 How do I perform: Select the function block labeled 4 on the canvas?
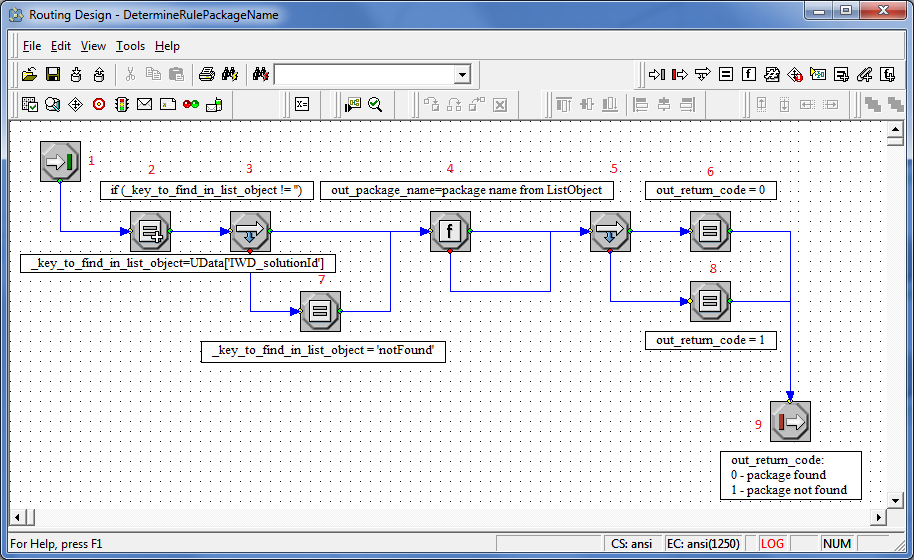tap(450, 231)
